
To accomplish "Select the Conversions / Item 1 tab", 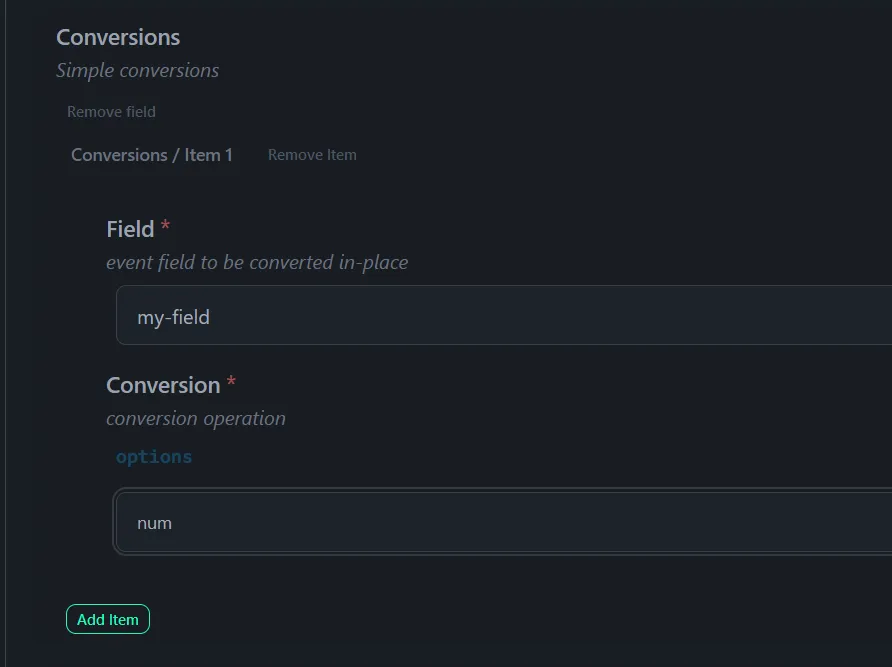I will [x=151, y=155].
